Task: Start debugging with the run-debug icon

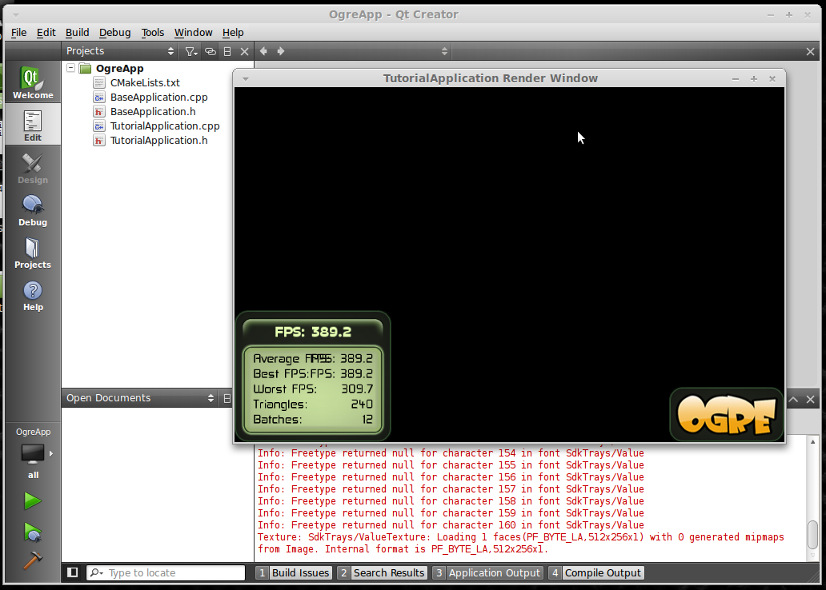Action: 32,532
